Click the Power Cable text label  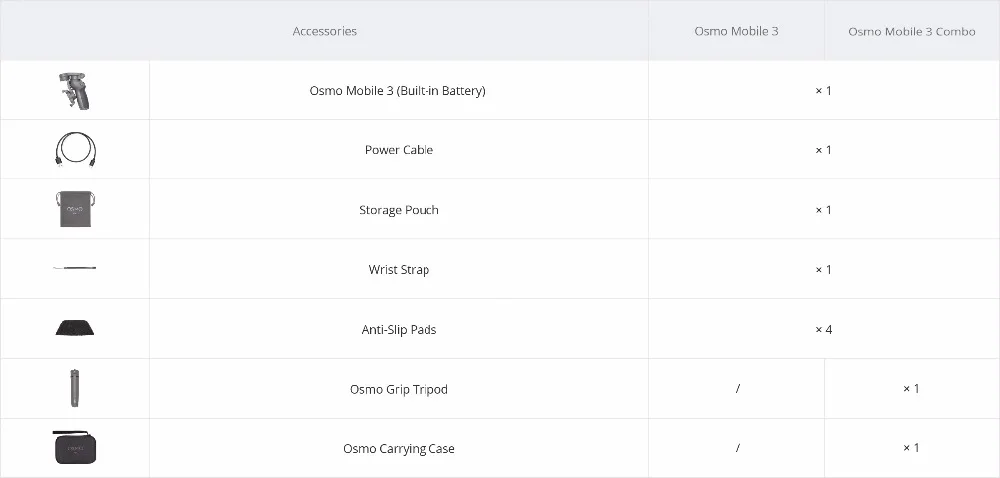pos(398,150)
